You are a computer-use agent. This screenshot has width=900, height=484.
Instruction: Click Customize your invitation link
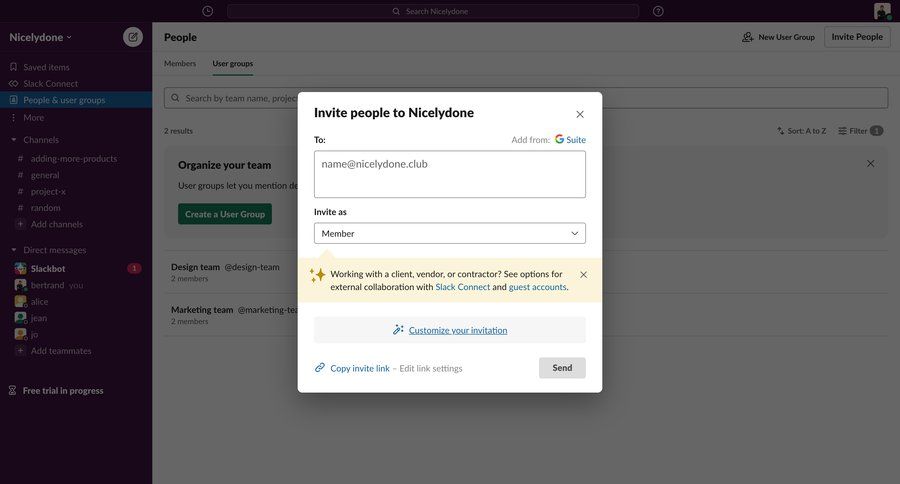click(457, 330)
